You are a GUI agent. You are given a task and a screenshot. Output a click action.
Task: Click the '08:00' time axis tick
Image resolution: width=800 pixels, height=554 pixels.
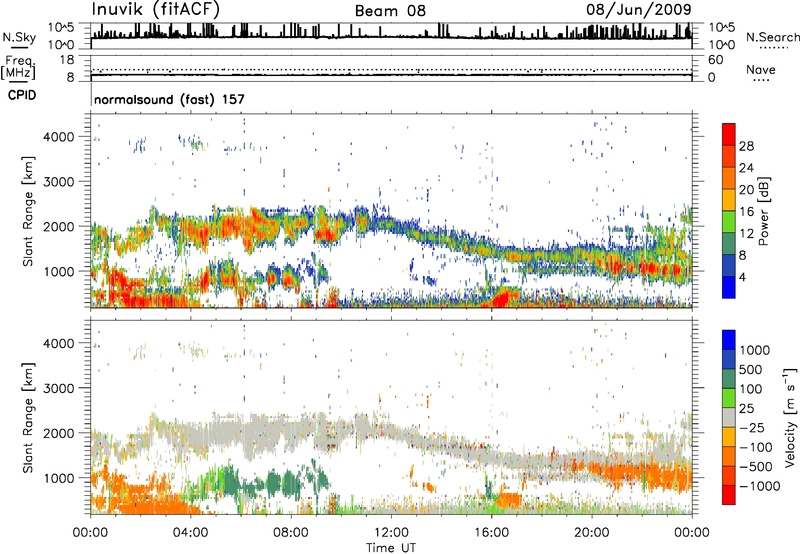pos(291,533)
